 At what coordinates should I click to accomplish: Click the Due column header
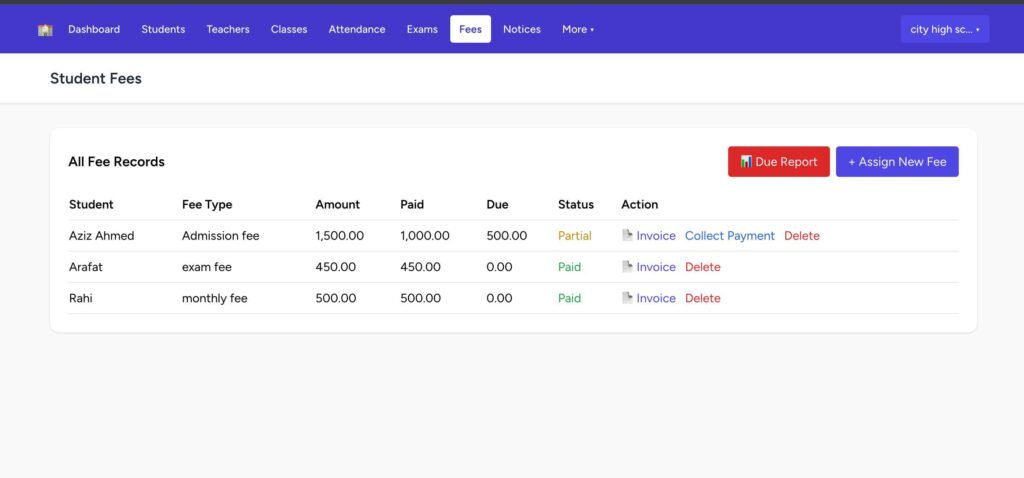(497, 204)
